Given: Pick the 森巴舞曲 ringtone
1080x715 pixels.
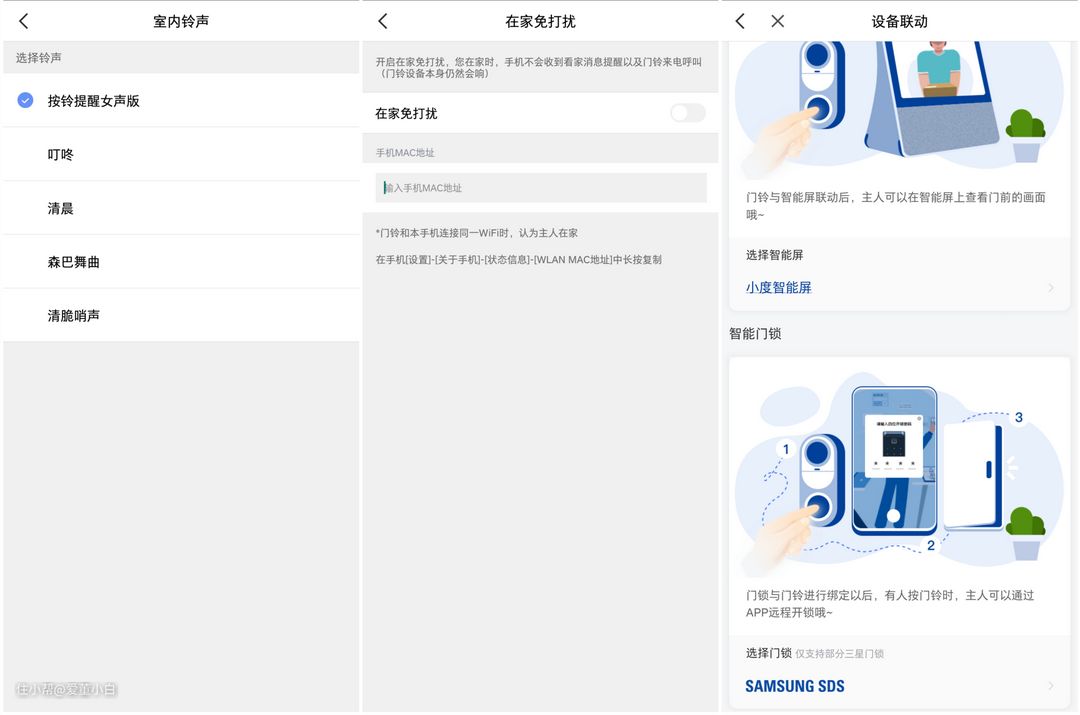Looking at the screenshot, I should 74,262.
